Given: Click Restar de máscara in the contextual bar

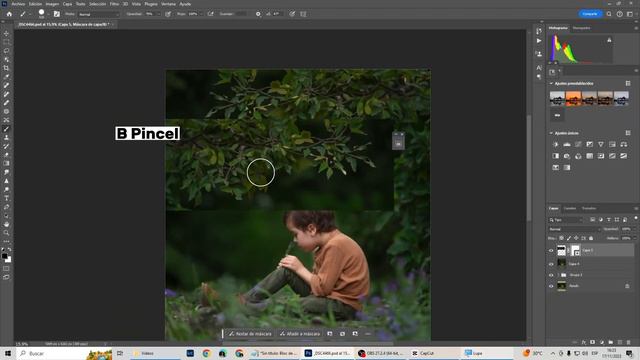Looking at the screenshot, I should (250, 334).
